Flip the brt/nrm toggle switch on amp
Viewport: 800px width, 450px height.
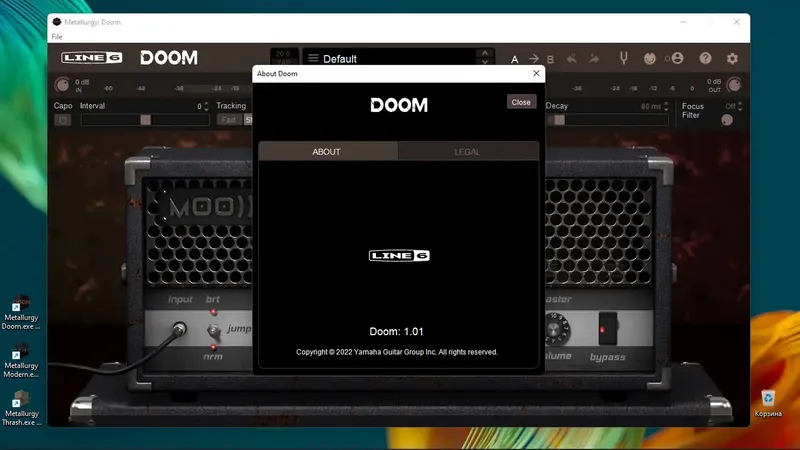tap(213, 331)
